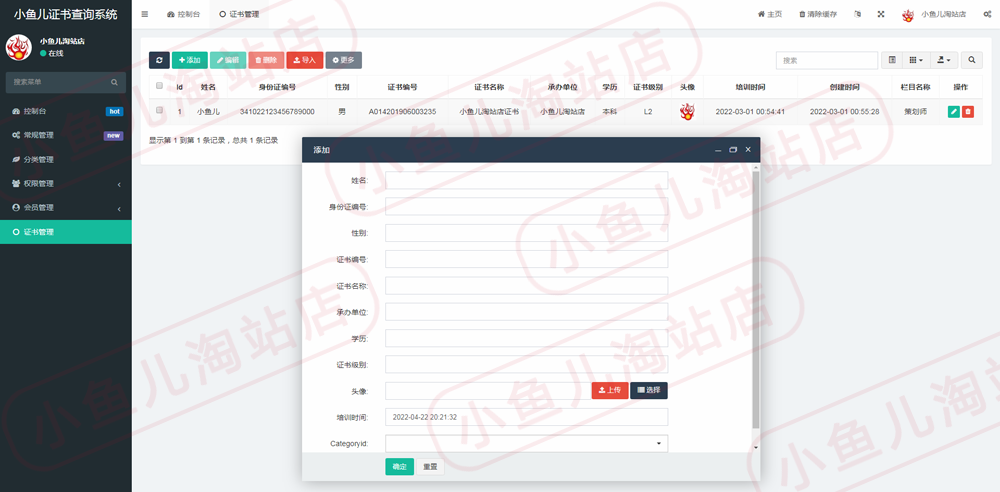The width and height of the screenshot is (1000, 492).
Task: Click the red delete icon in row 1
Action: click(968, 112)
